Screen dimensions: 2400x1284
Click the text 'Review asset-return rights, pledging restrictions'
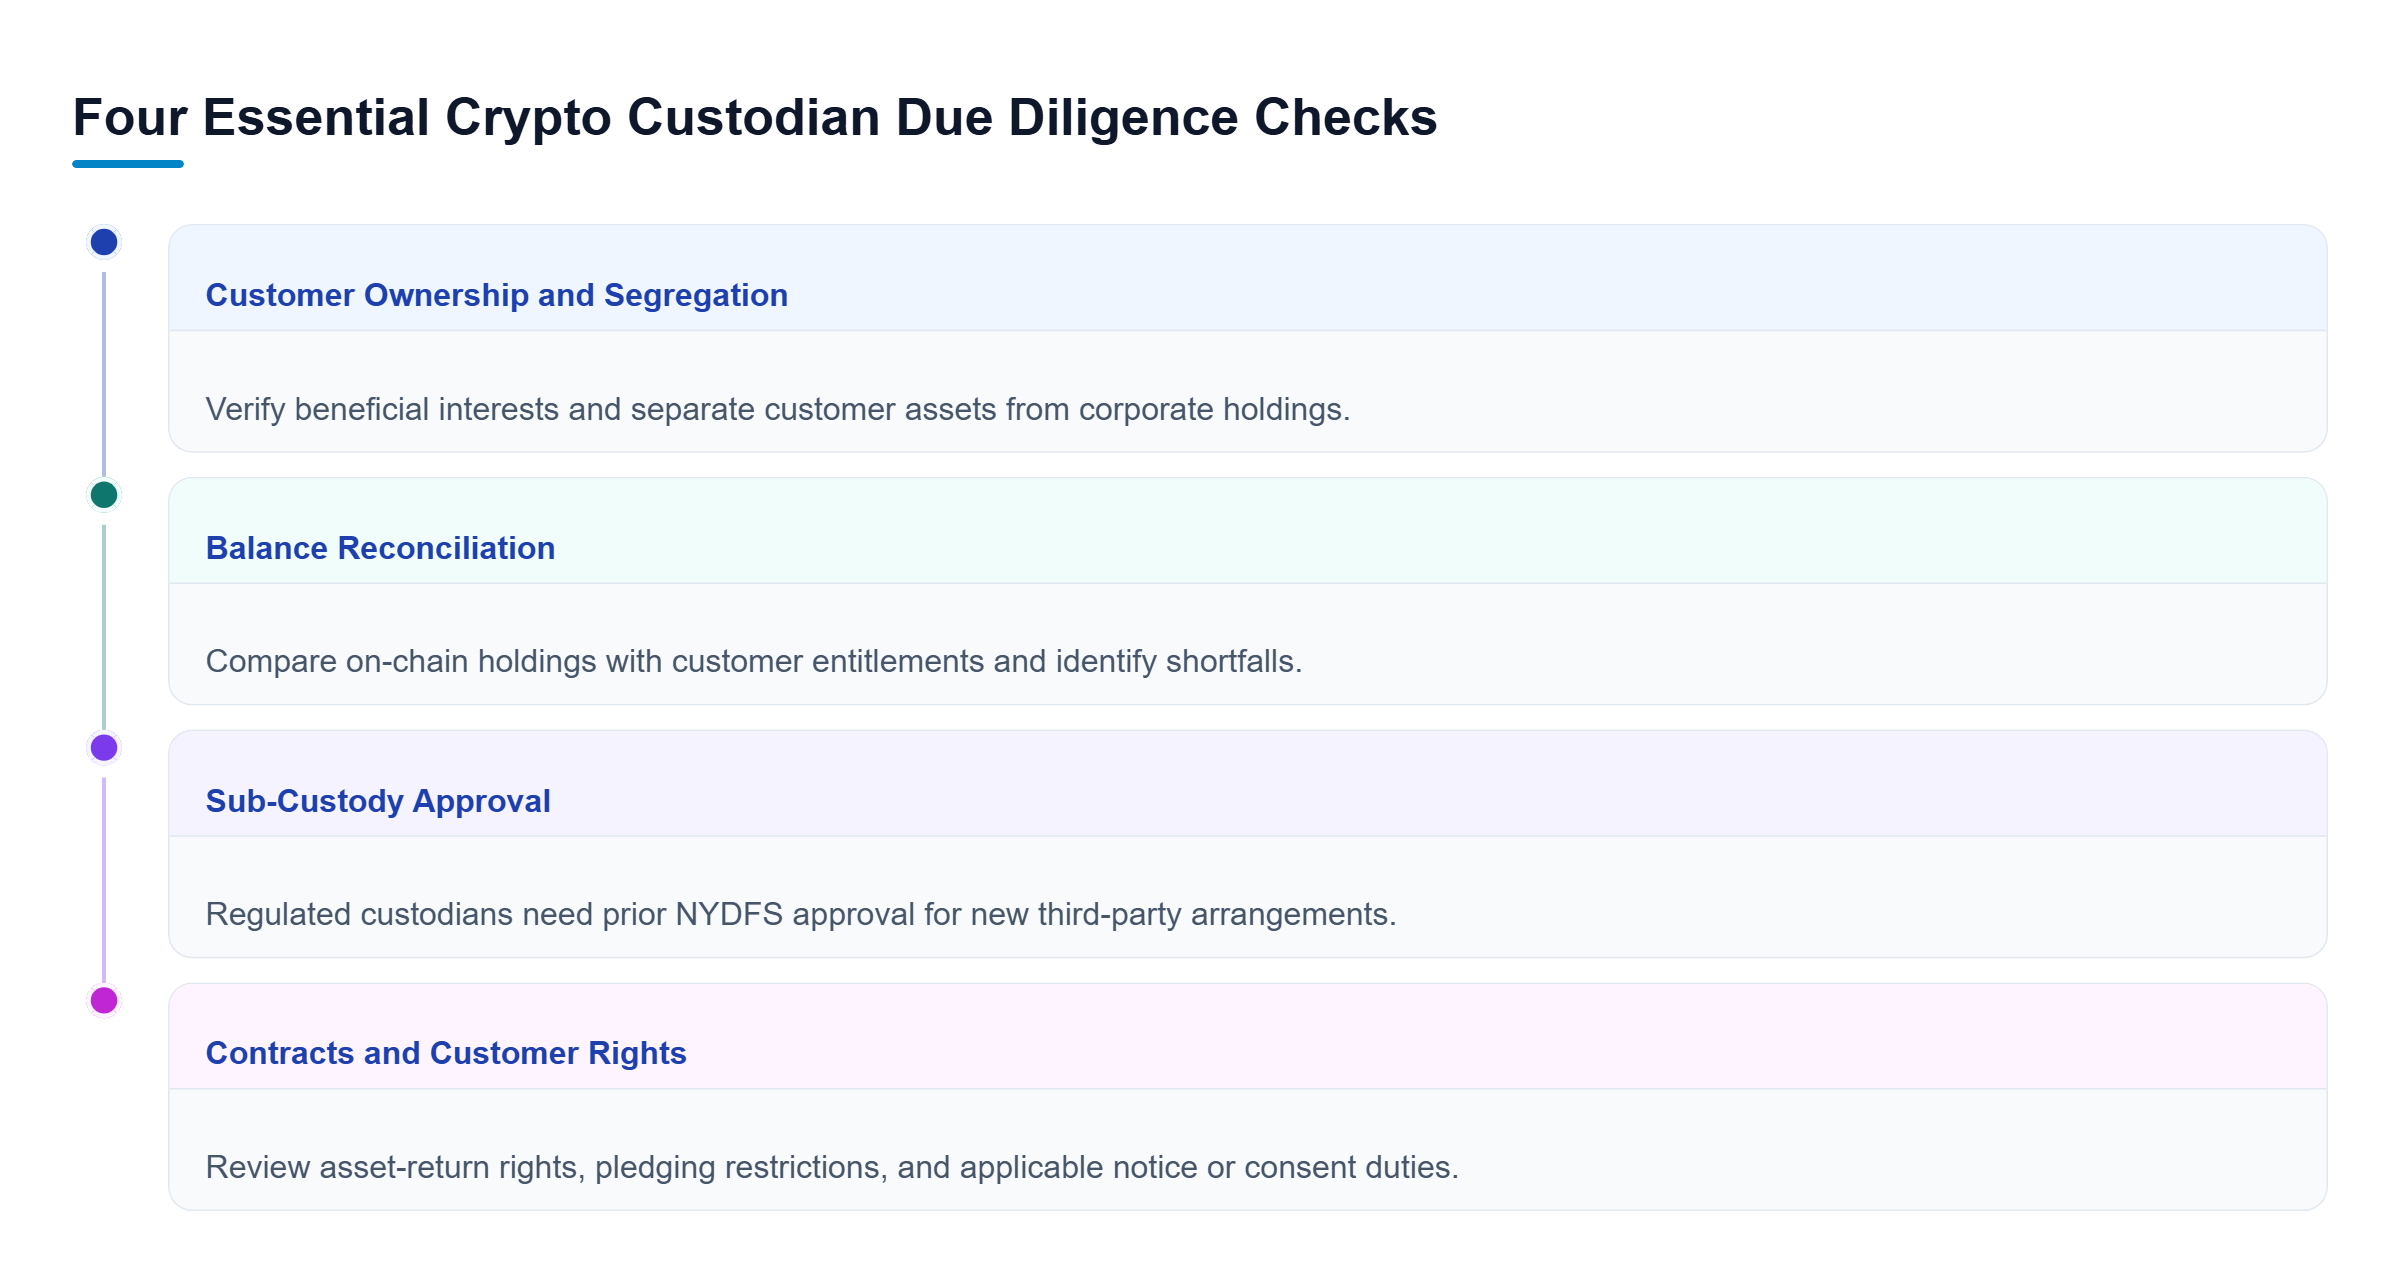click(x=546, y=1167)
